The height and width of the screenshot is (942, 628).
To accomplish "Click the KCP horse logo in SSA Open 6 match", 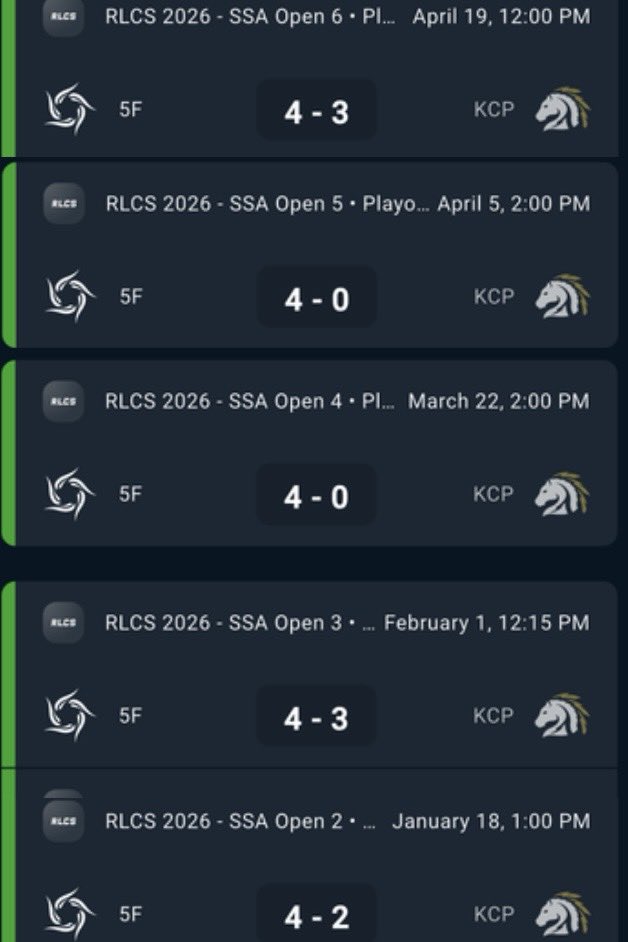I will pos(562,109).
